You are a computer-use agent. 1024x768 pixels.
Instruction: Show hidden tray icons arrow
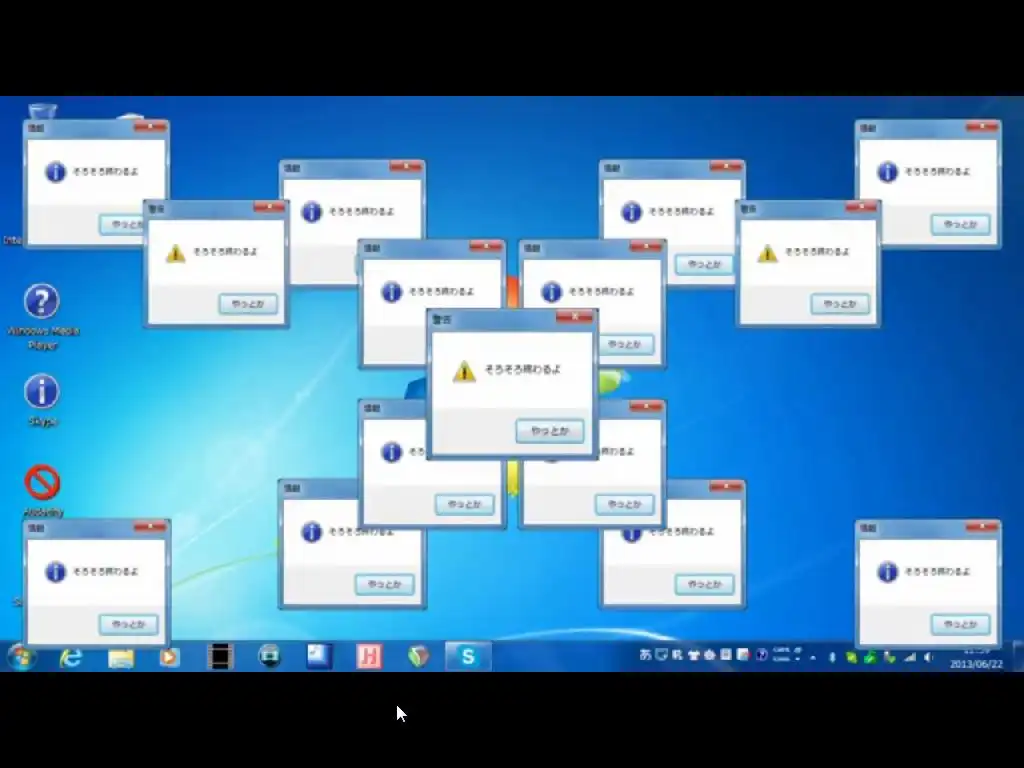tap(813, 658)
